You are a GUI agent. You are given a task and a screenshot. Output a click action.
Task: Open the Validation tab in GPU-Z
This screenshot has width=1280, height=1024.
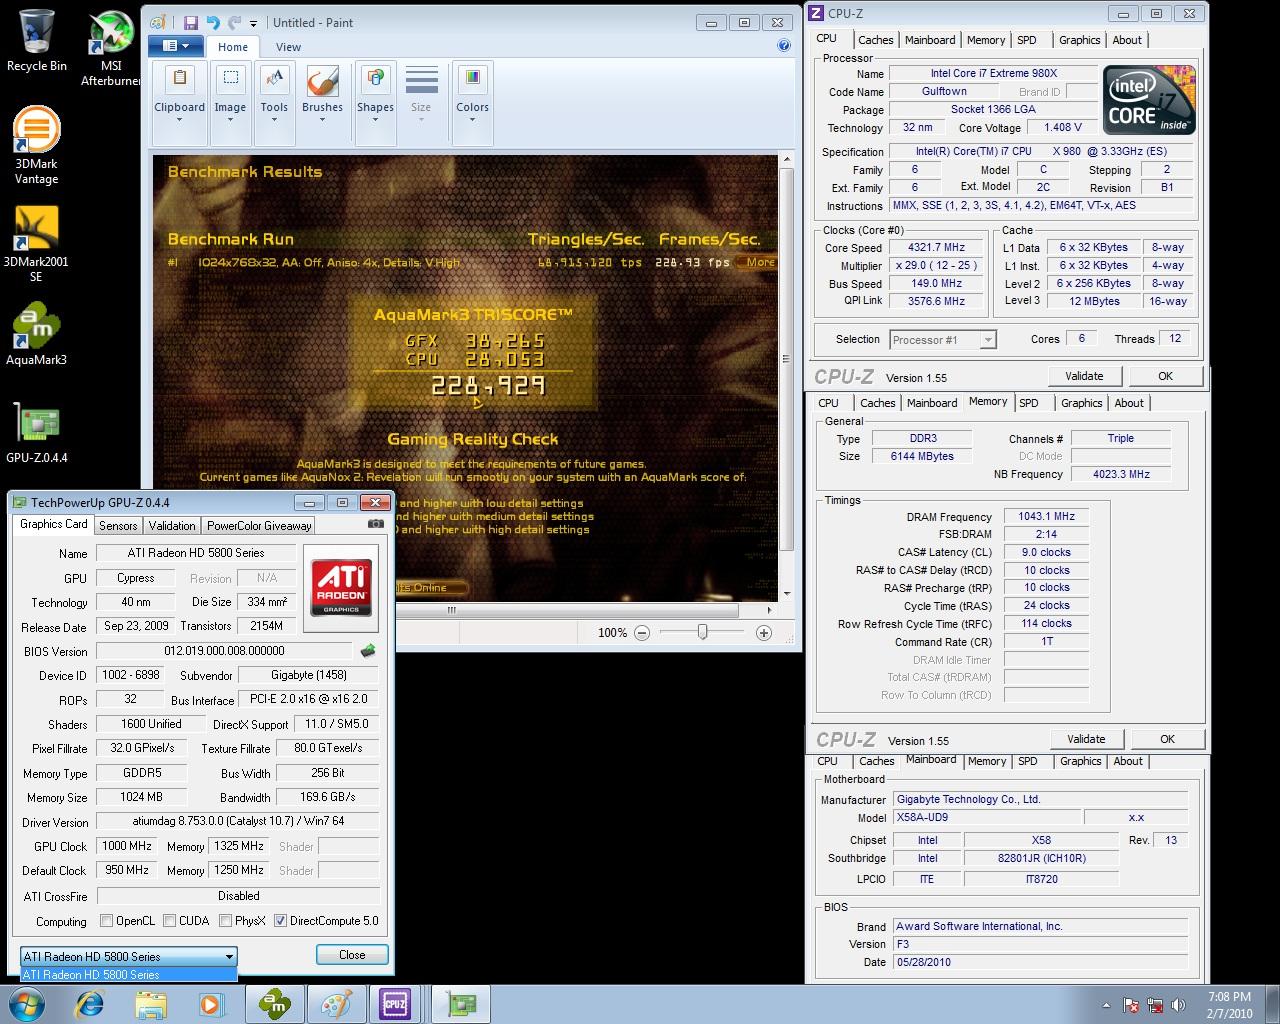point(172,525)
